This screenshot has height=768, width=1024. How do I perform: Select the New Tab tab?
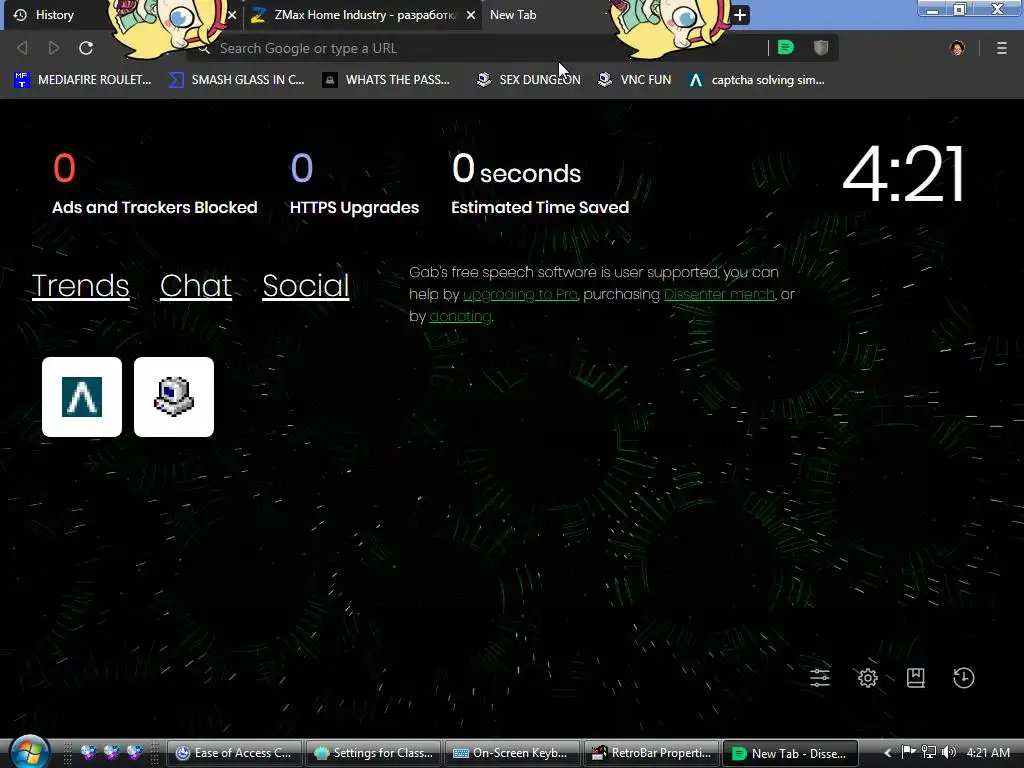(513, 15)
